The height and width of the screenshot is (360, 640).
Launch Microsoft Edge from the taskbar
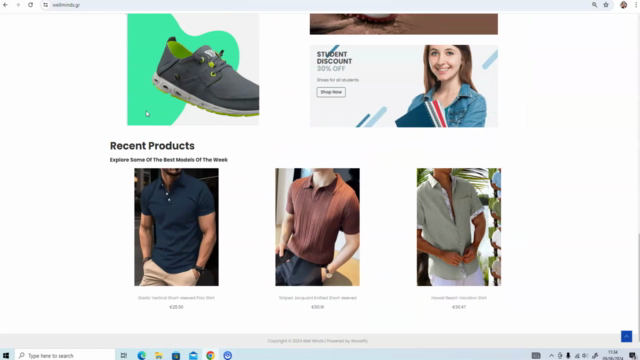pos(142,356)
